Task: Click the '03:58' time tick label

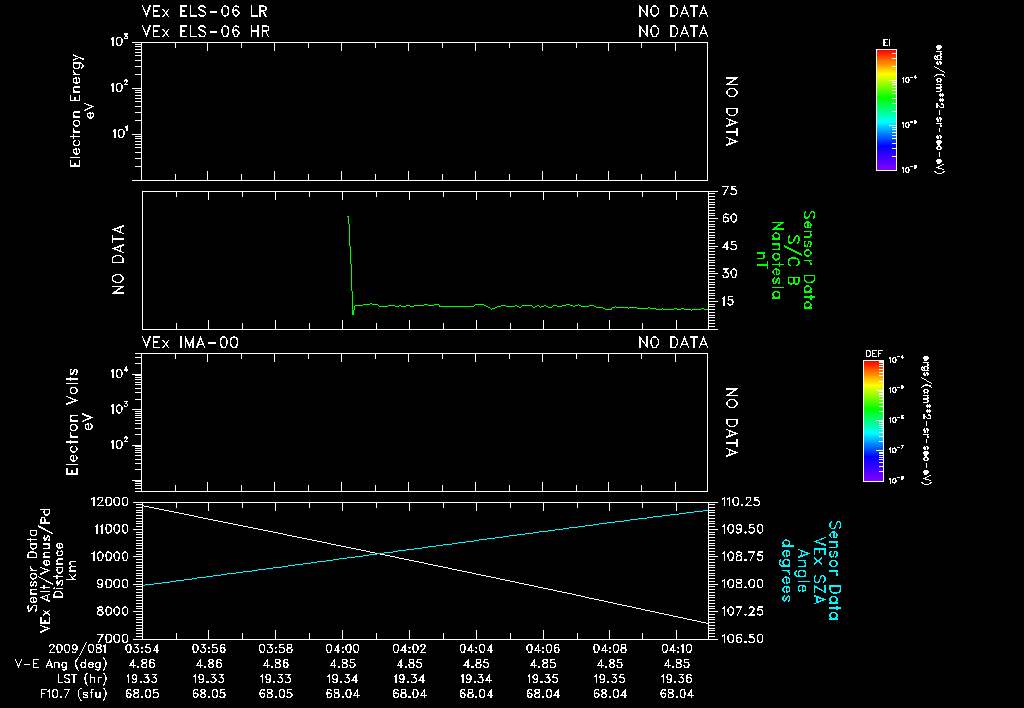Action: [276, 649]
